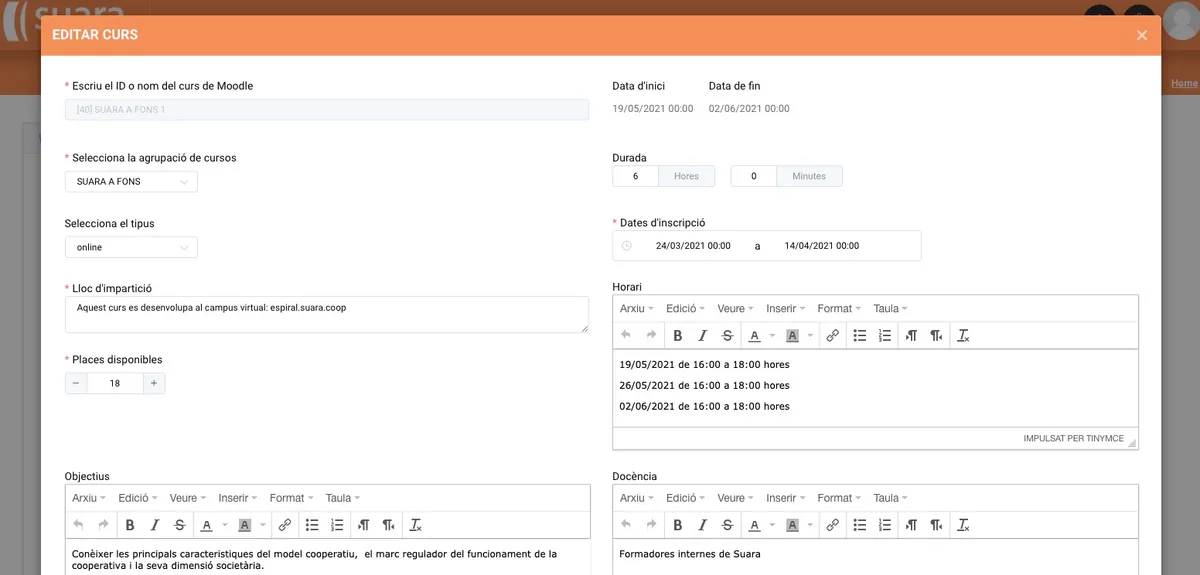The image size is (1200, 575).
Task: Clear formatting in the Objectius editor
Action: point(416,525)
